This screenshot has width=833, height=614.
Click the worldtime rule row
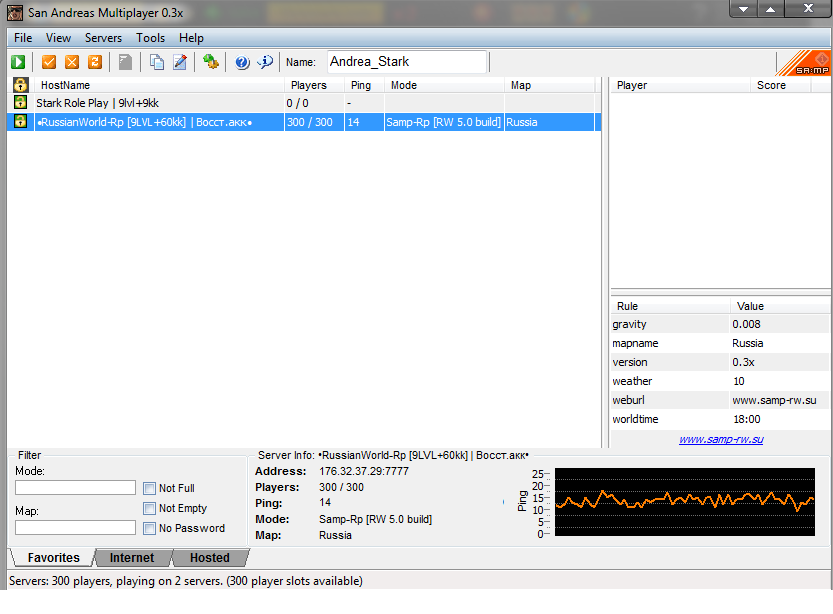tap(720, 419)
